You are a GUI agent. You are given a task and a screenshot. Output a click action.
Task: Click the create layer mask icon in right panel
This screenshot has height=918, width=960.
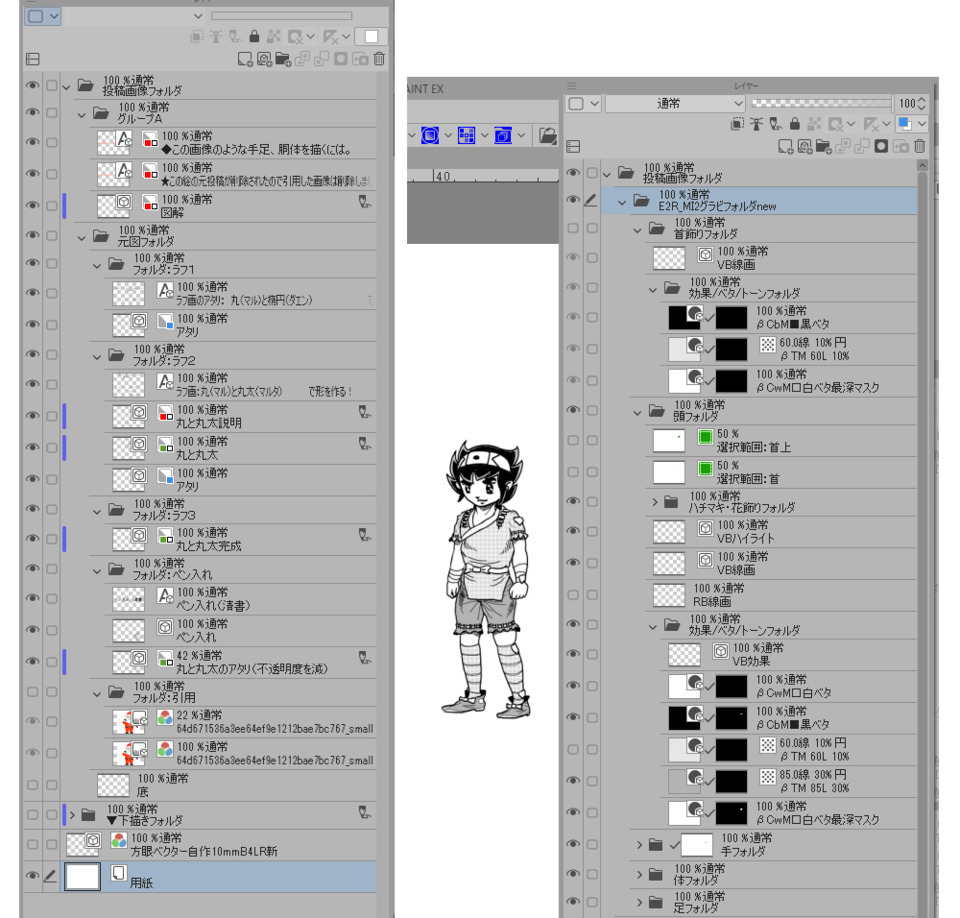[x=880, y=146]
